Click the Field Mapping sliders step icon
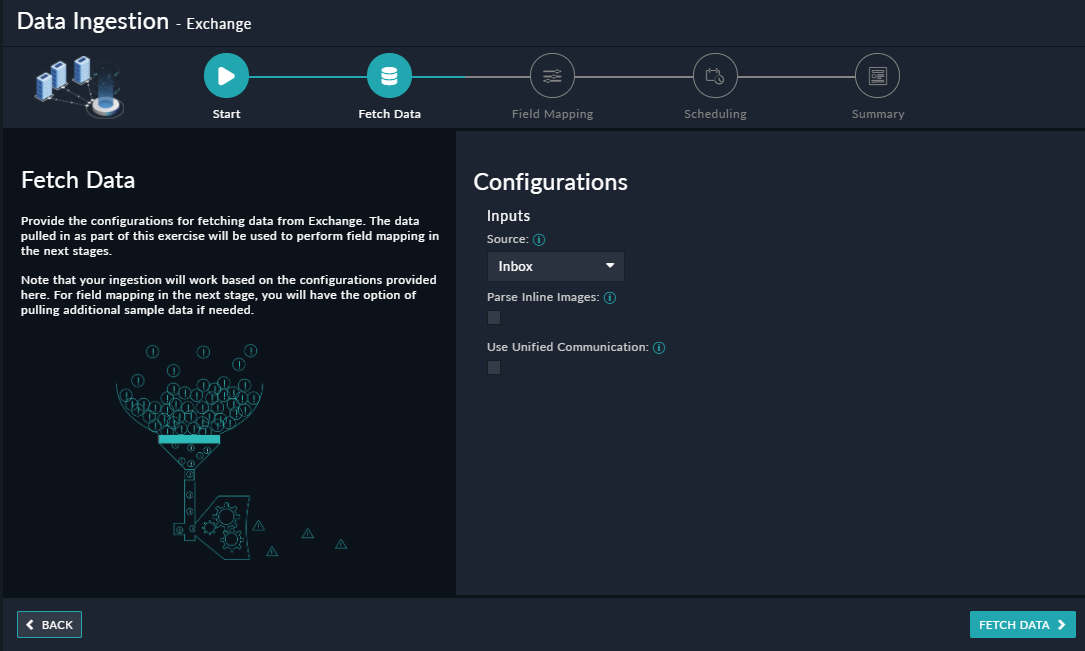This screenshot has width=1085, height=651. [x=552, y=76]
